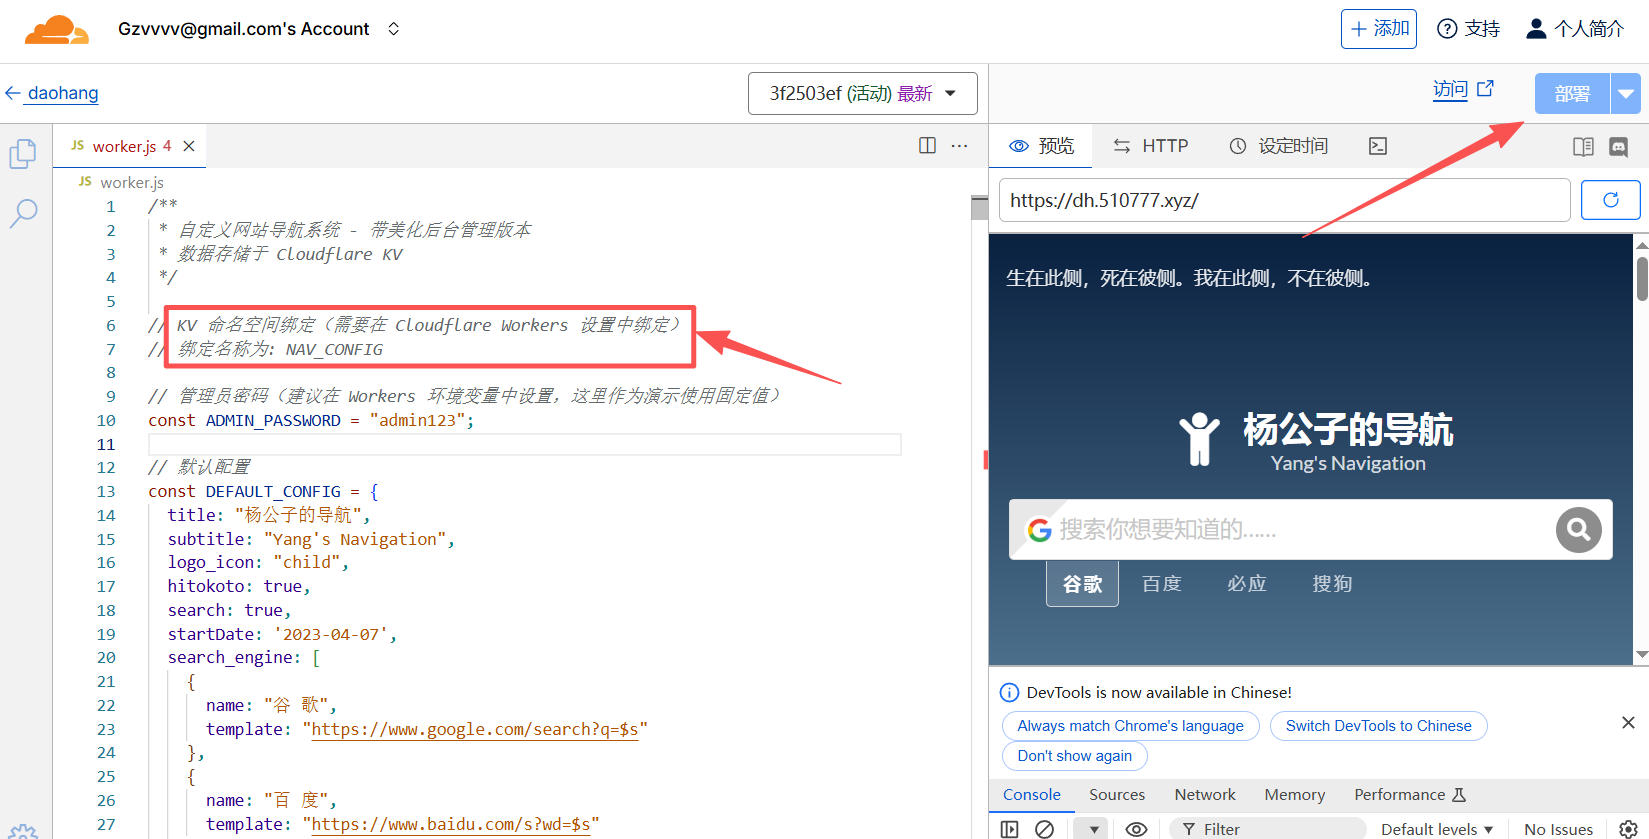Switch search engine to 必应
This screenshot has height=839, width=1649.
(x=1247, y=584)
